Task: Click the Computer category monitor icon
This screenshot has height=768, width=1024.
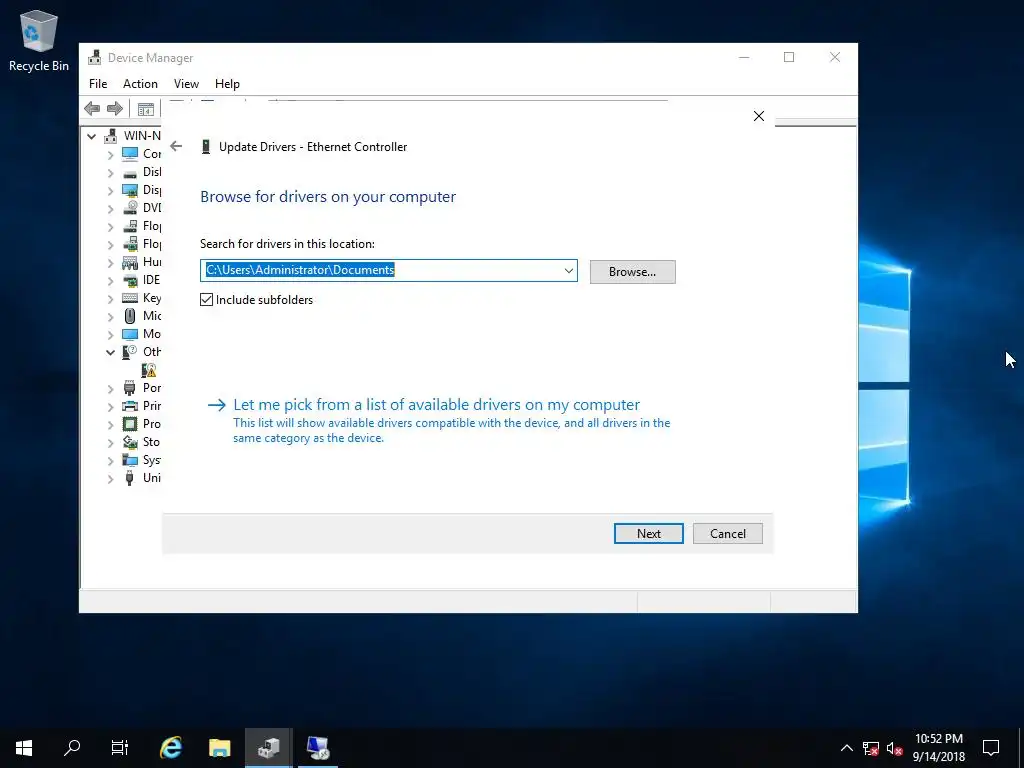Action: [x=130, y=154]
